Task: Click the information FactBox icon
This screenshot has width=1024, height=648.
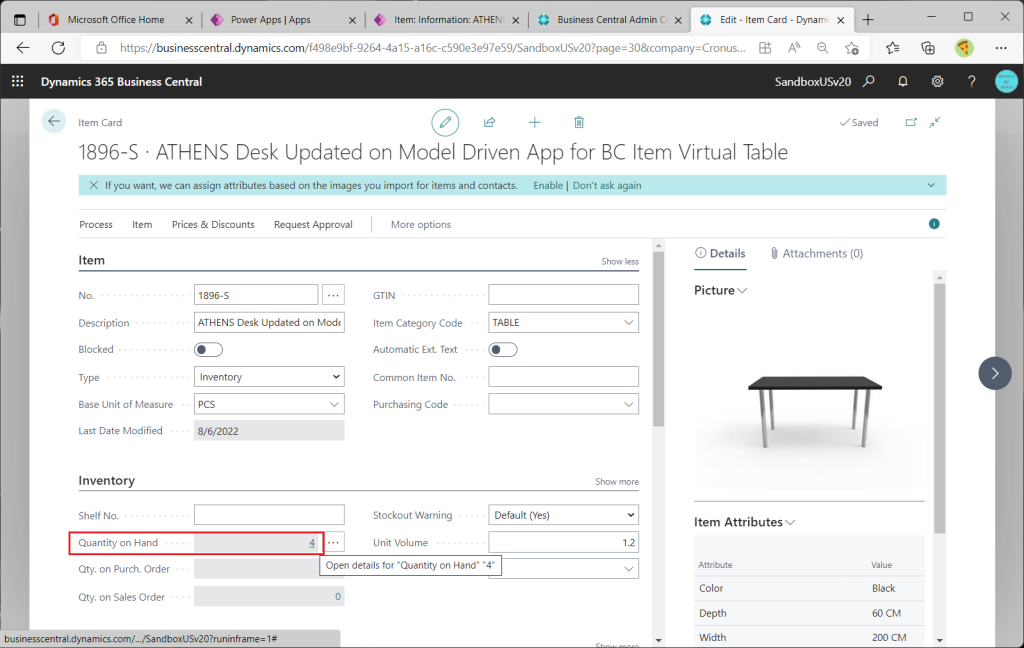Action: coord(934,224)
